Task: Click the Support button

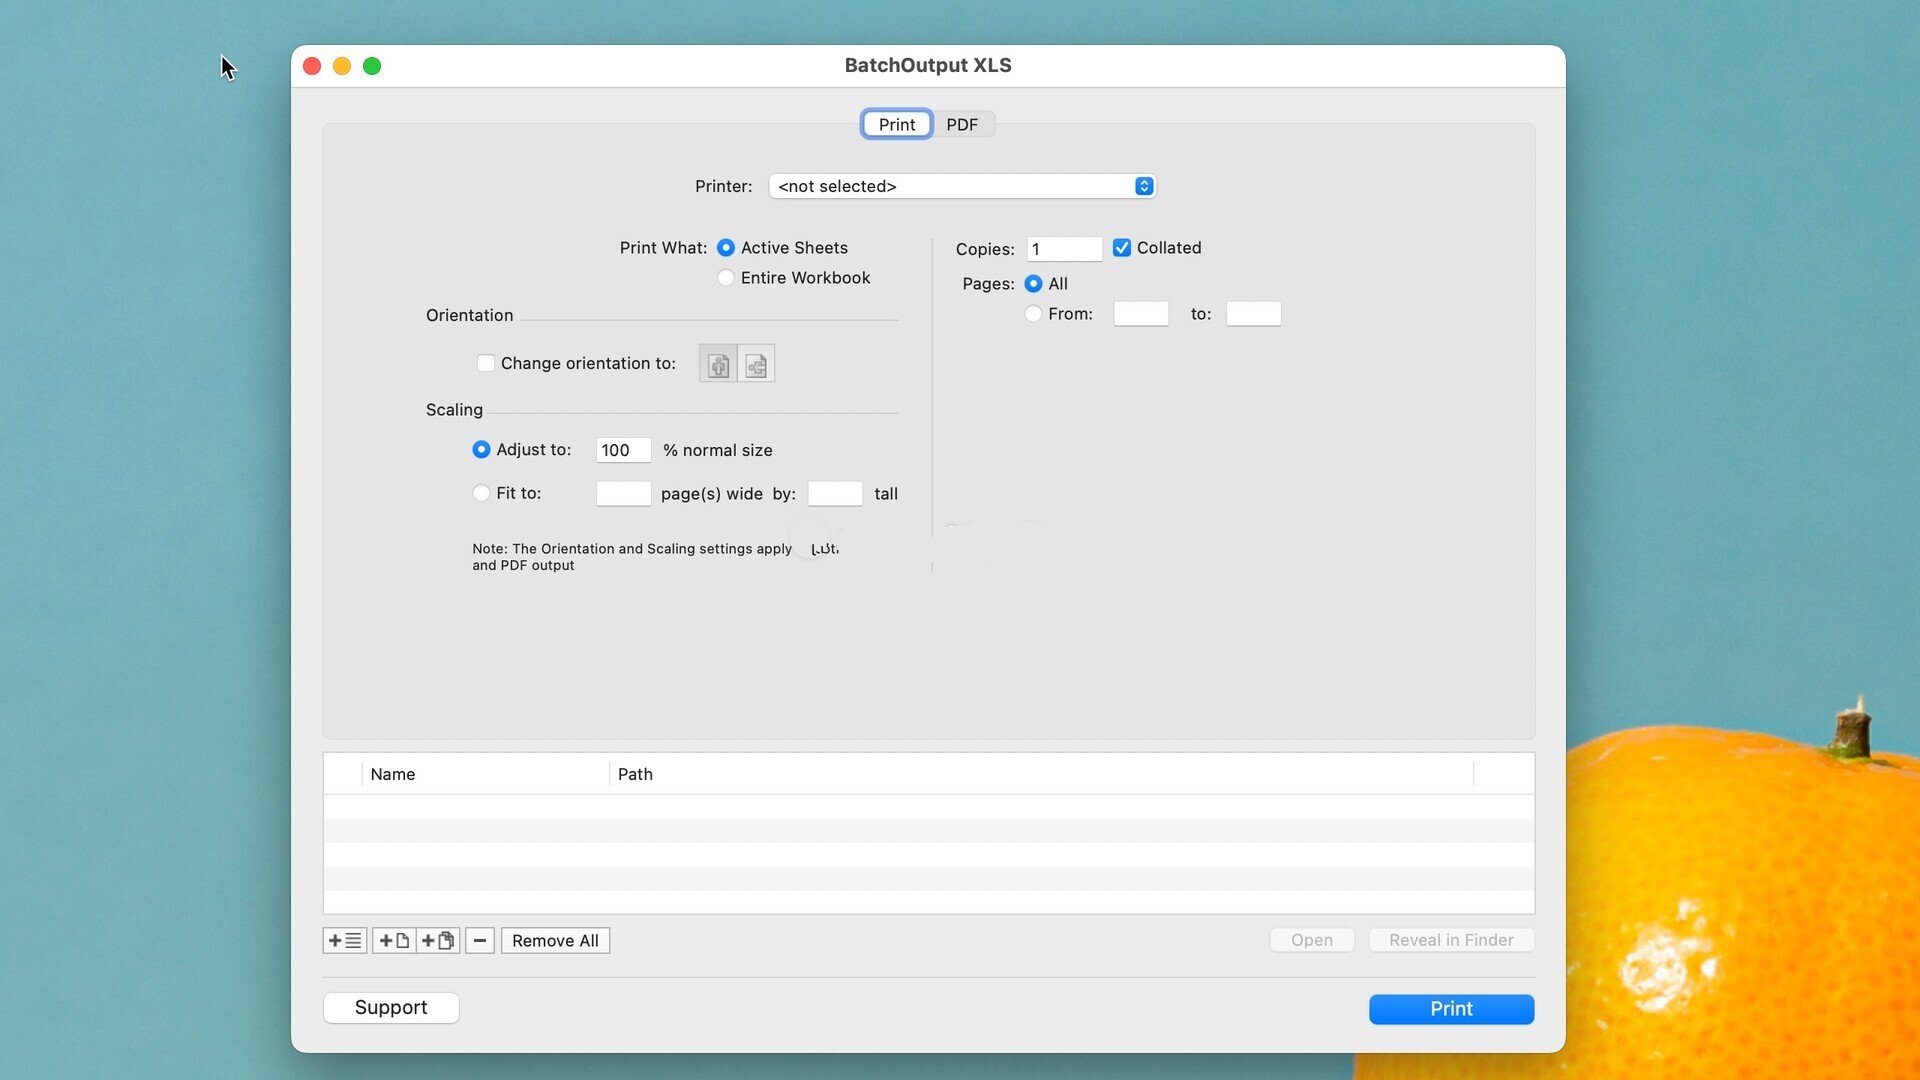Action: coord(391,1008)
